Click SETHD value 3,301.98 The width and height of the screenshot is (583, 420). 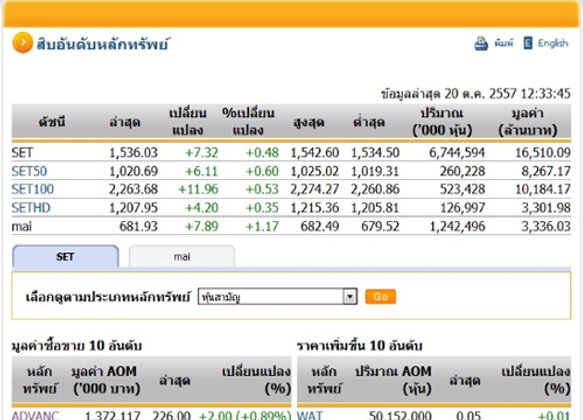(x=546, y=207)
